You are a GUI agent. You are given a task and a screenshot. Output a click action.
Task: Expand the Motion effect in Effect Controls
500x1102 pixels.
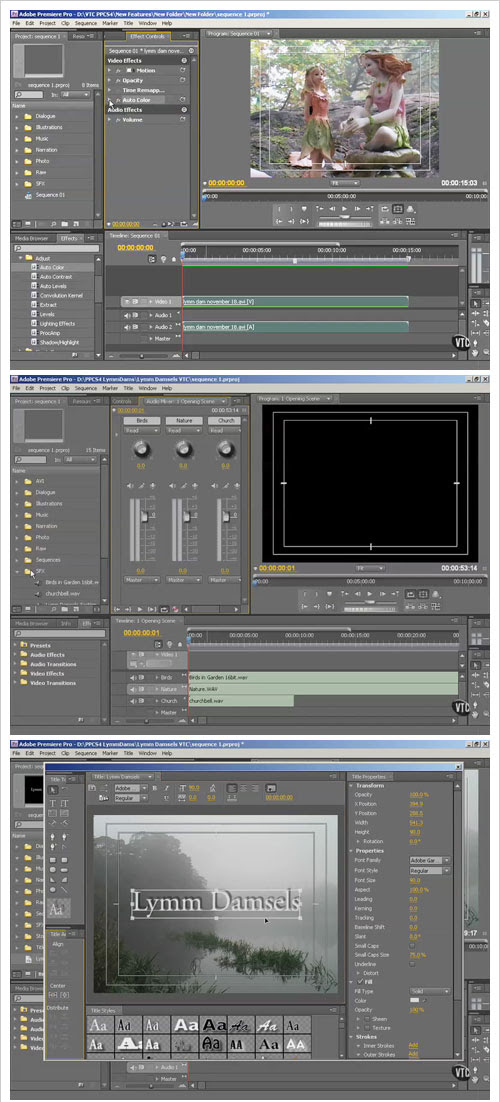(110, 70)
